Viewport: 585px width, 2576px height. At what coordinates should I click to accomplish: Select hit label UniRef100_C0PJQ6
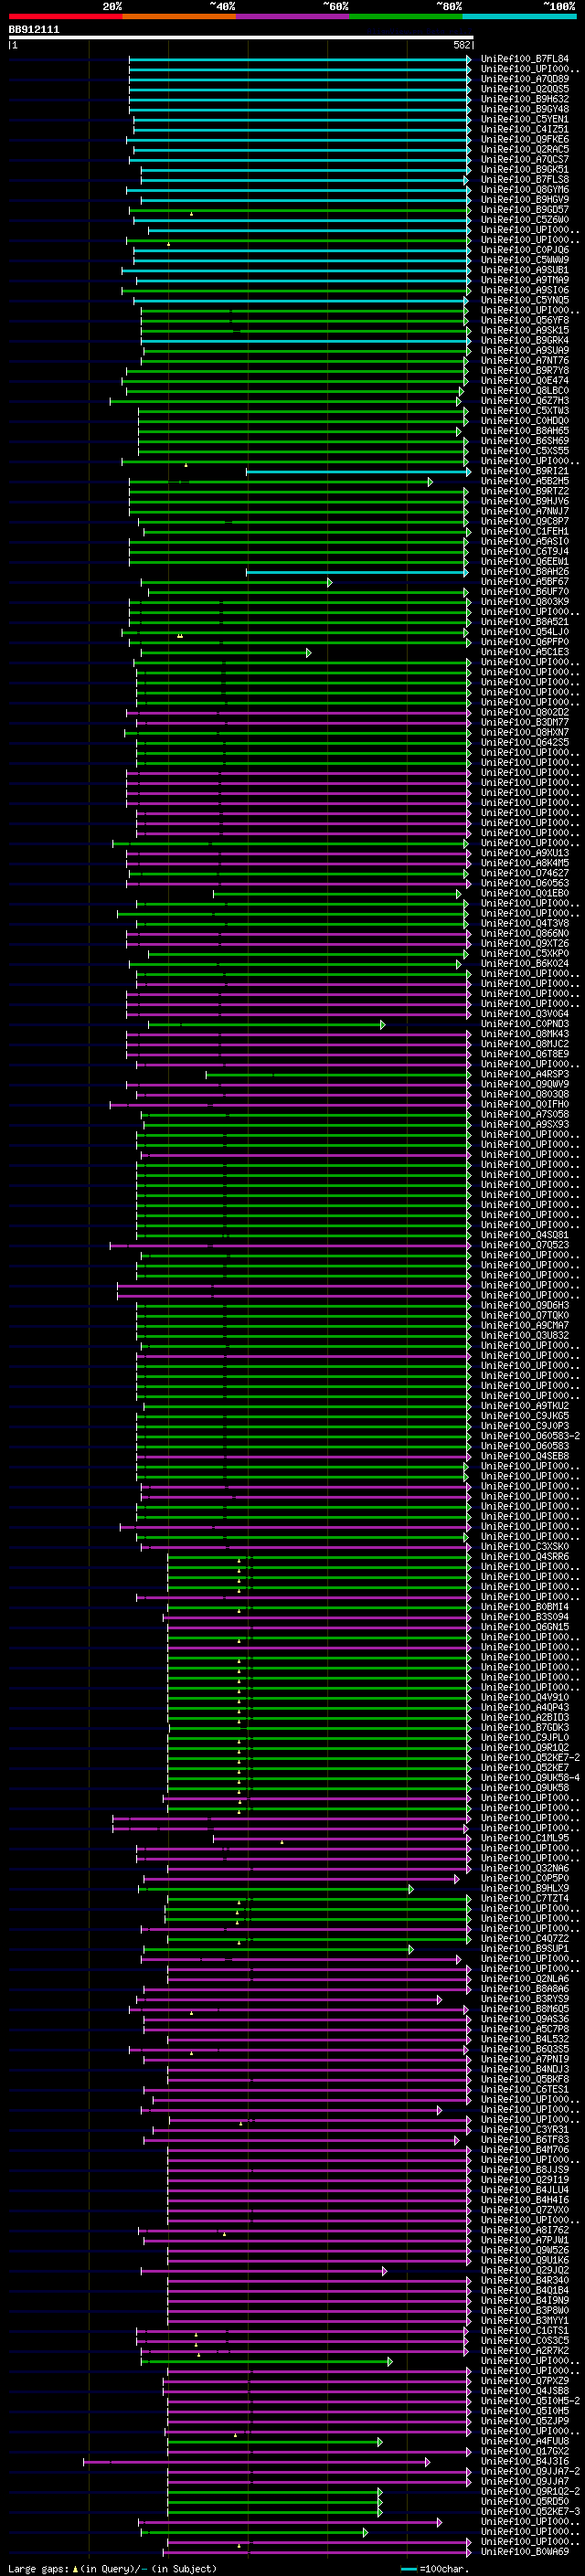click(524, 250)
